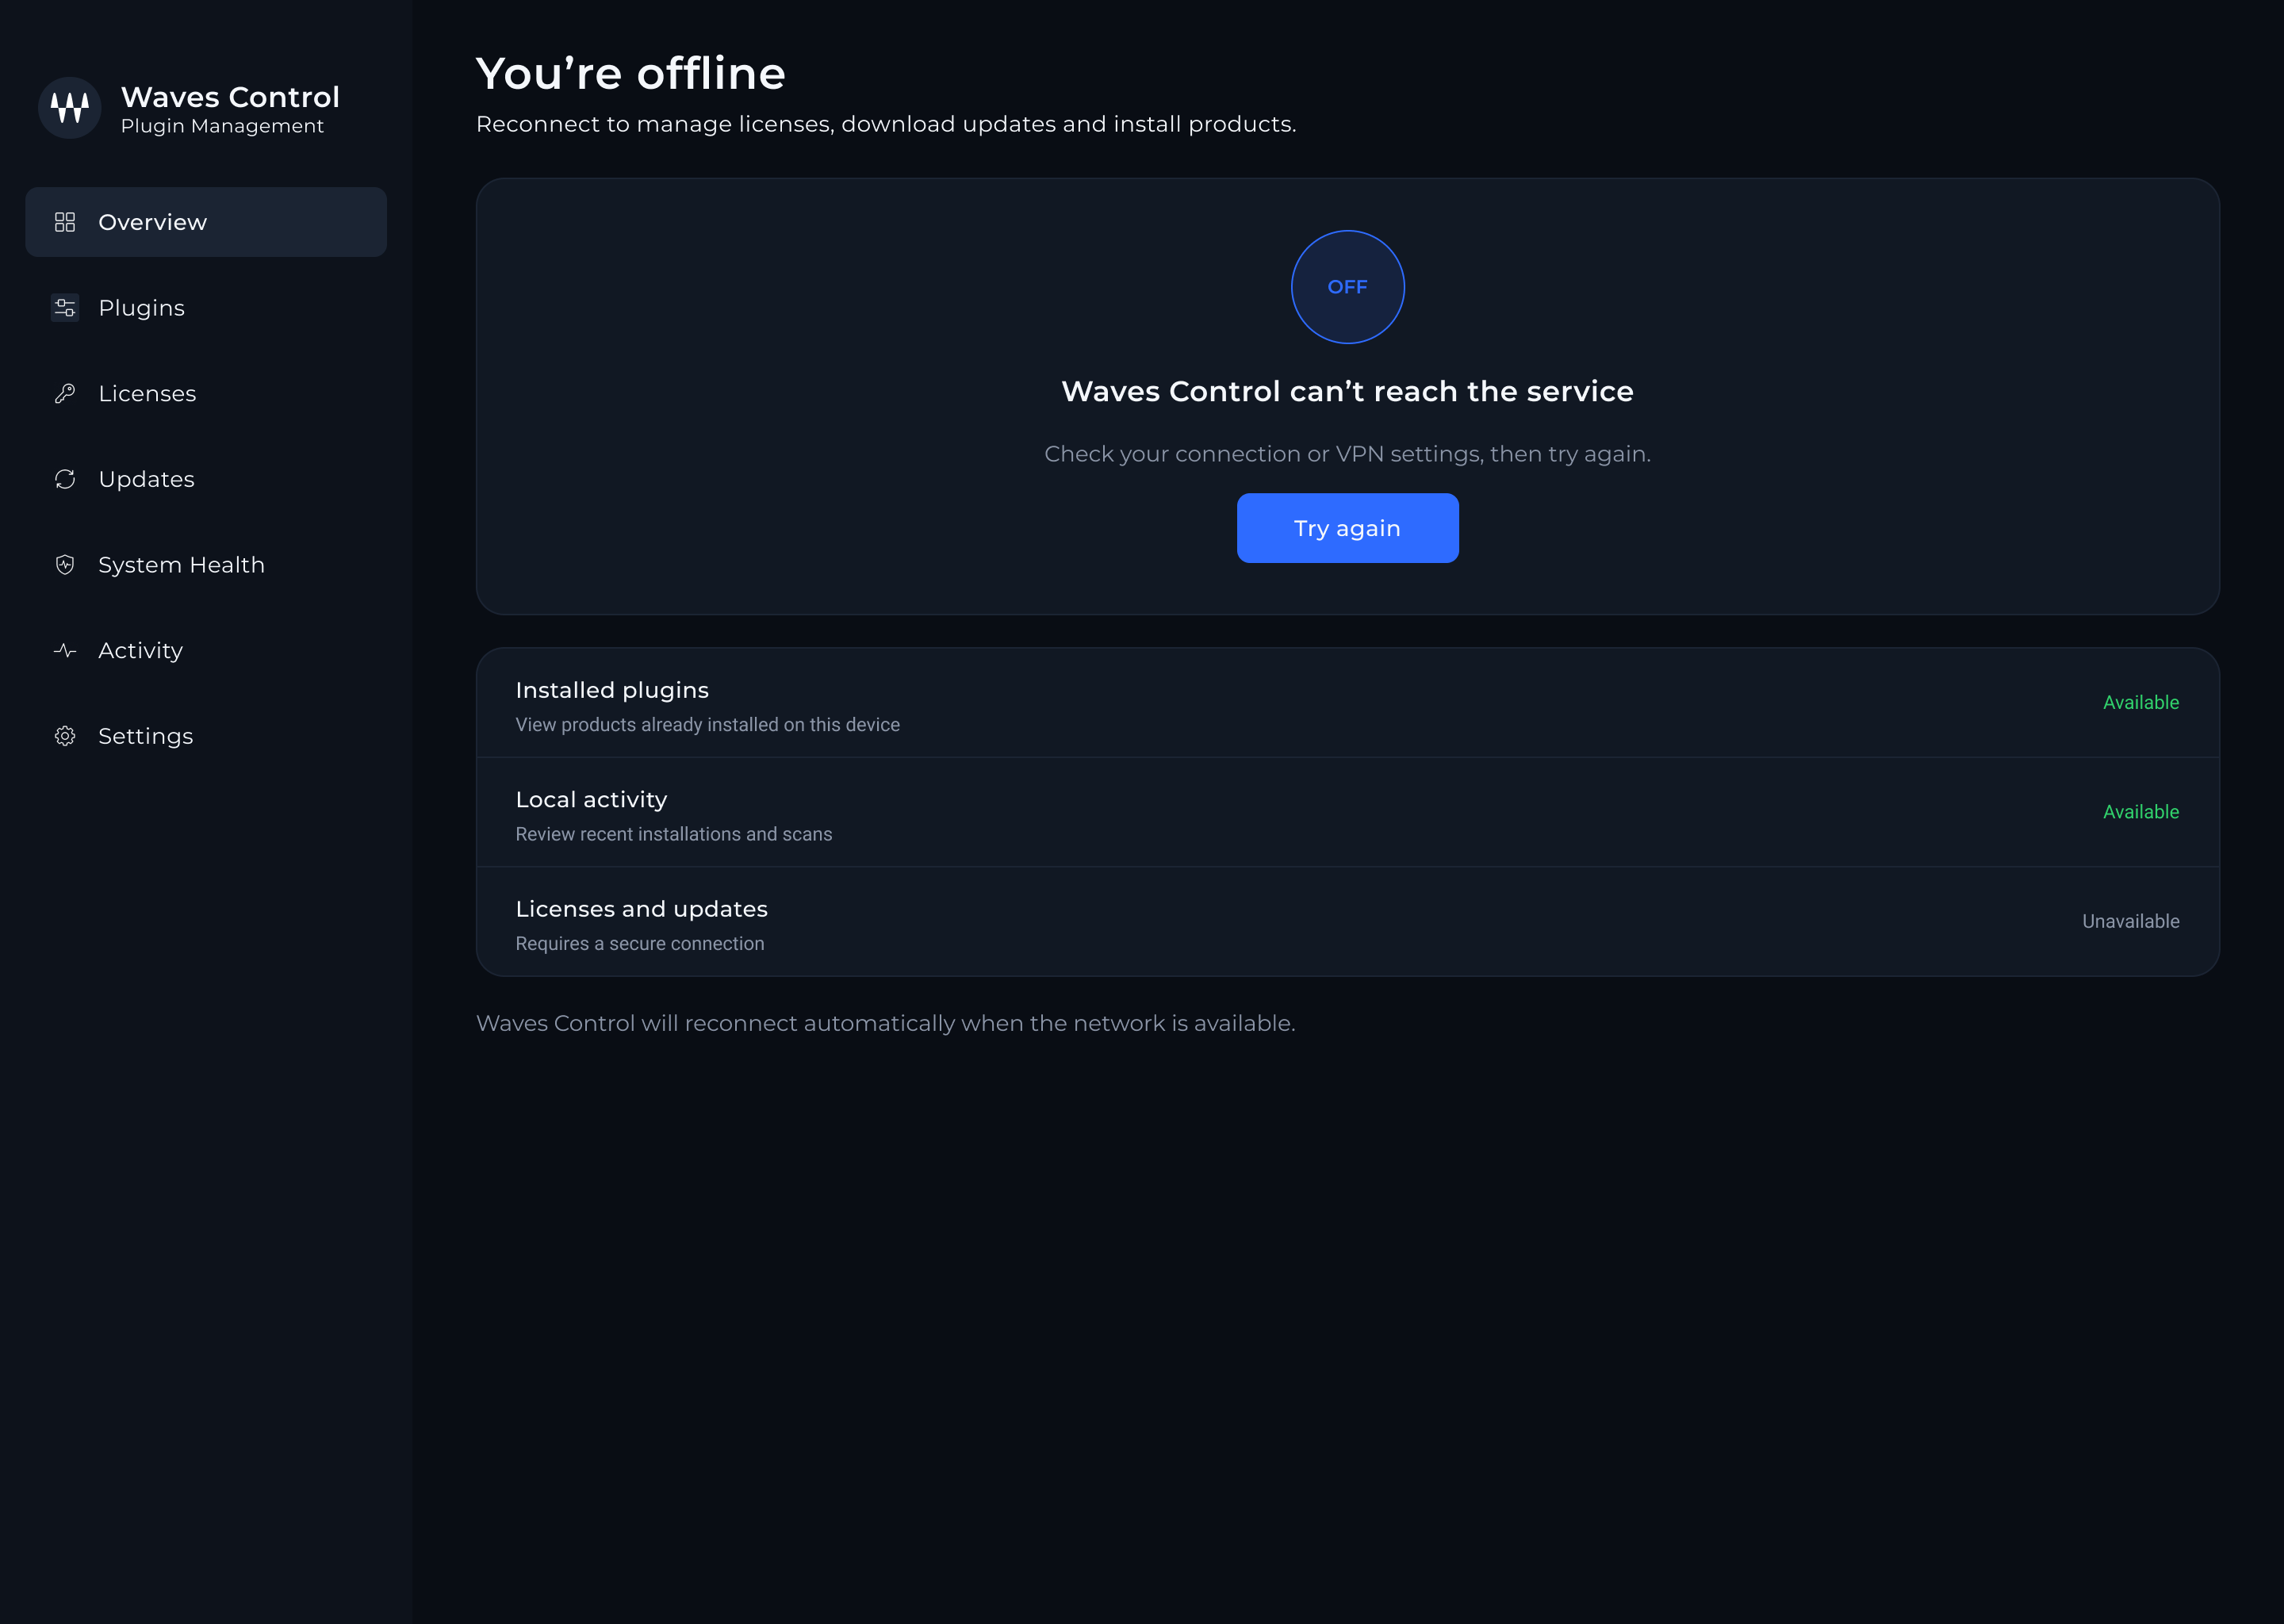This screenshot has height=1624, width=2284.
Task: Click the Unavailable status label
Action: (x=2131, y=921)
